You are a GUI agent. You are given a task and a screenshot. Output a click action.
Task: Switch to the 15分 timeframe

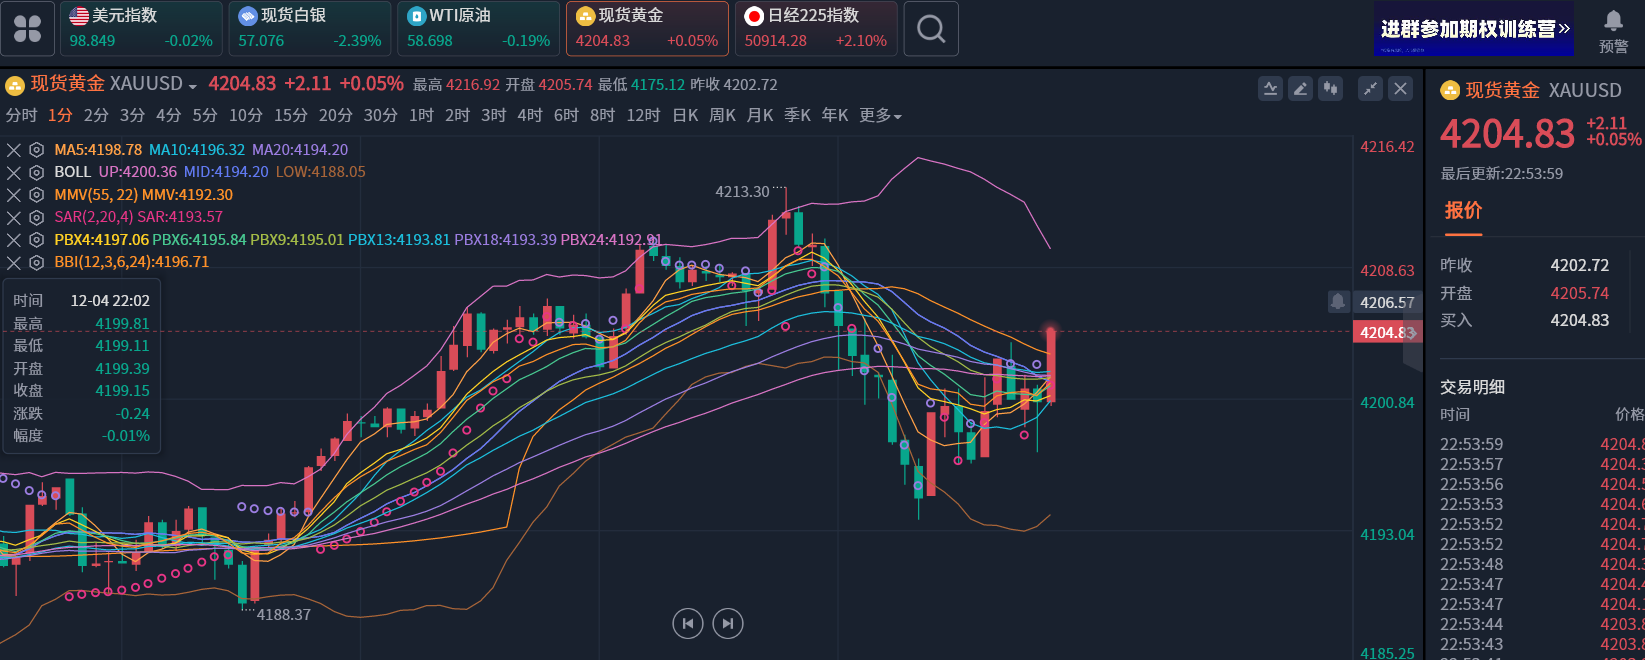(291, 116)
